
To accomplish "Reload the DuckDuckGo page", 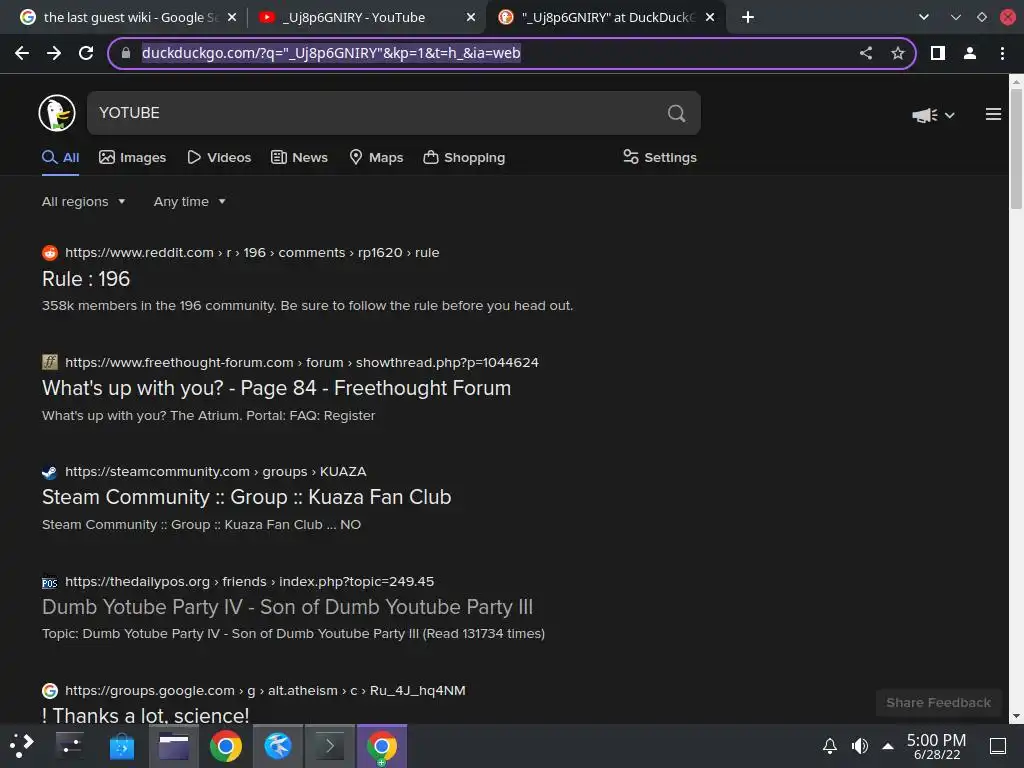I will [86, 54].
